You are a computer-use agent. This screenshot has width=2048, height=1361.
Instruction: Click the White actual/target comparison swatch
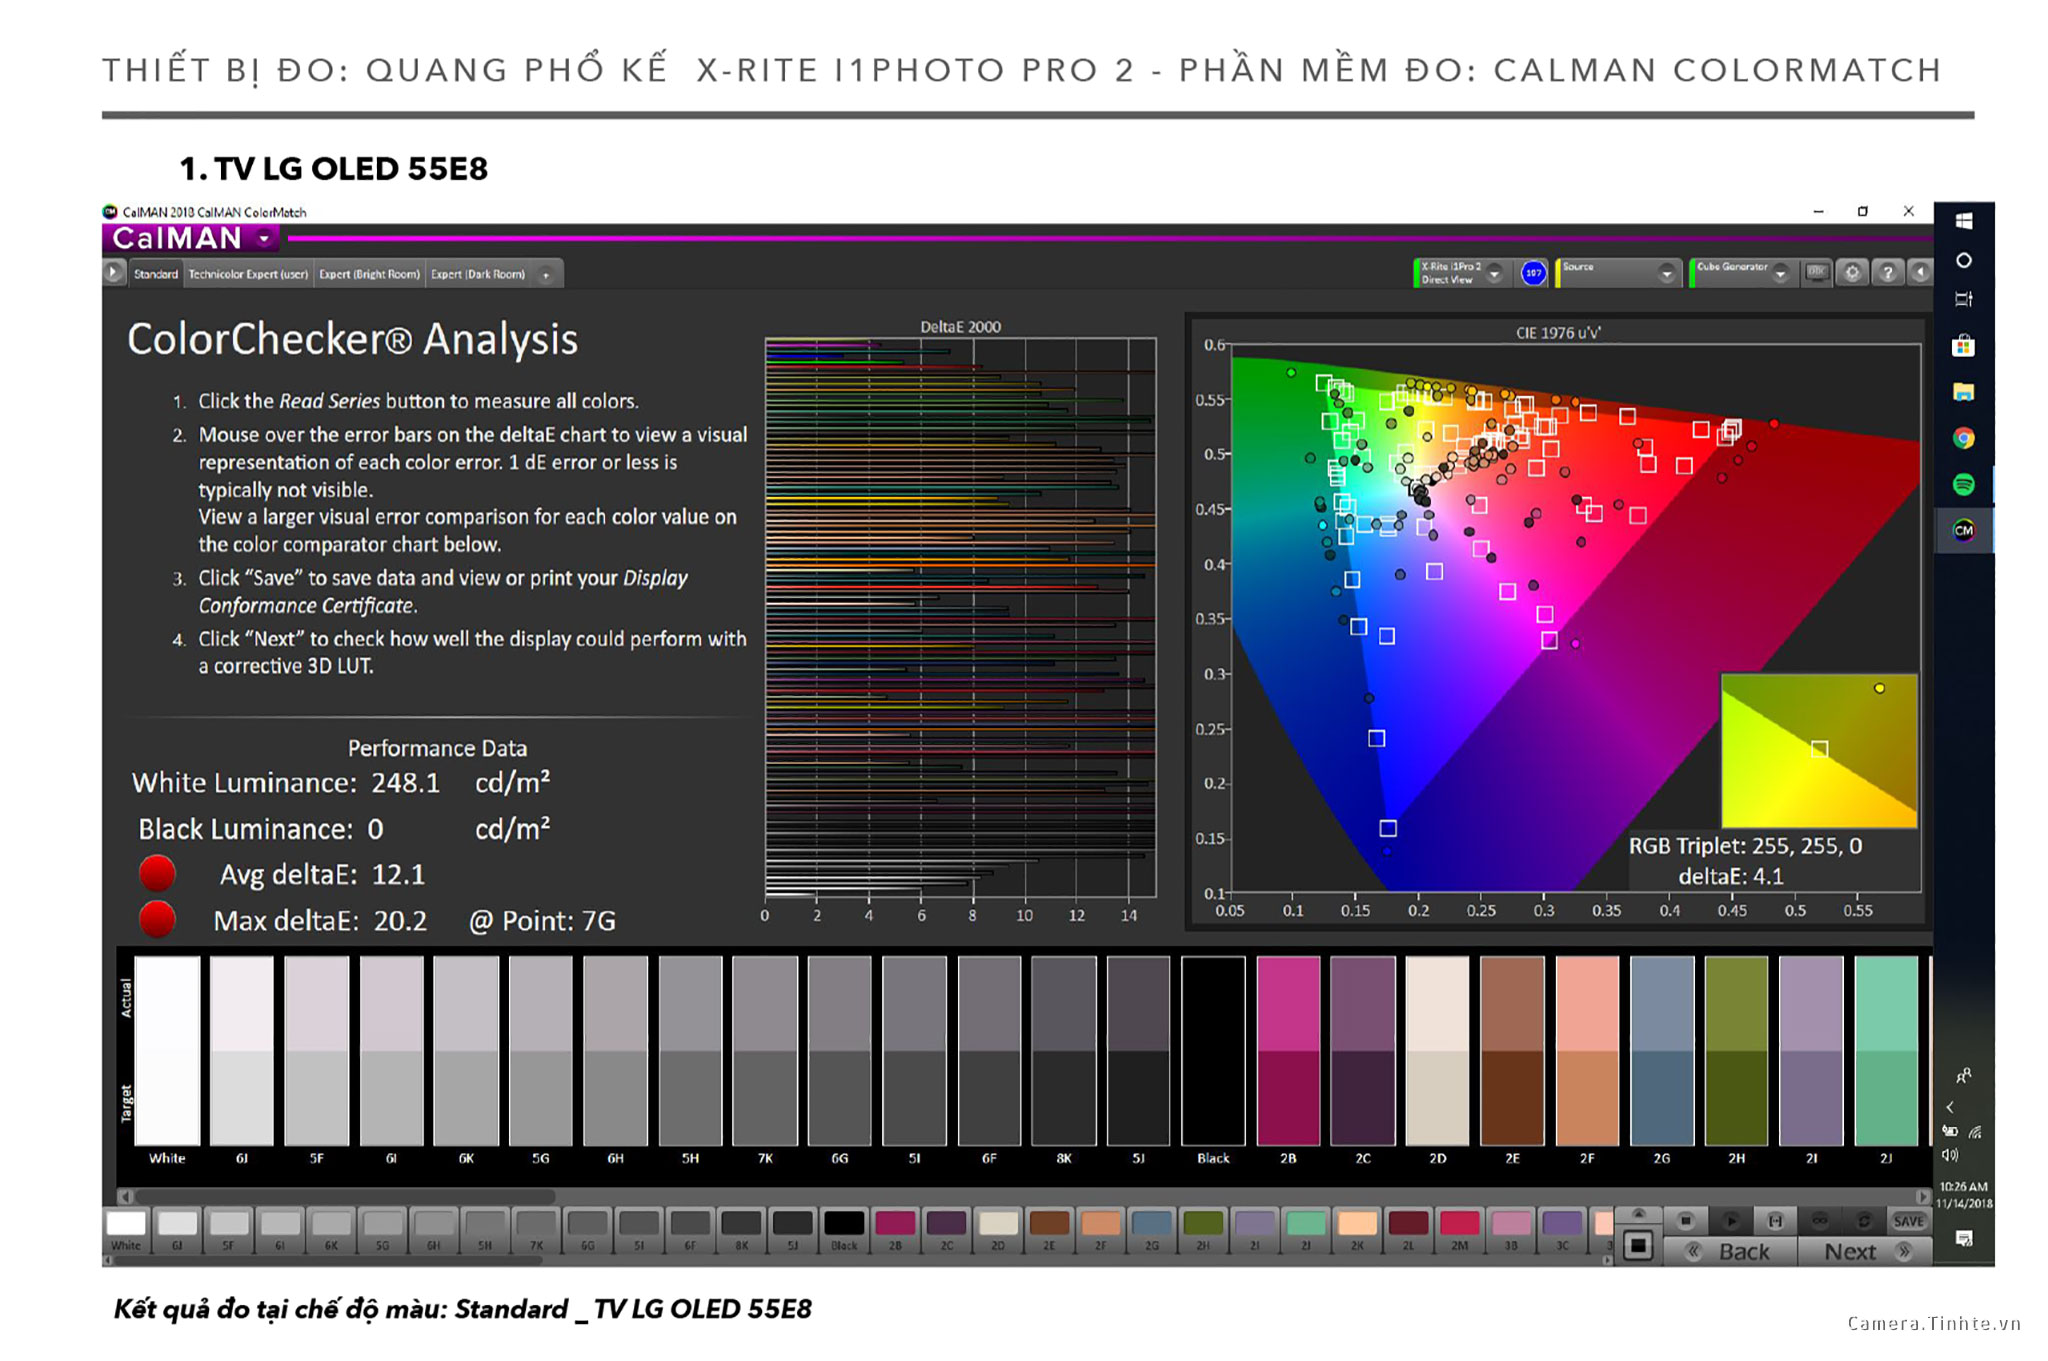[167, 1050]
